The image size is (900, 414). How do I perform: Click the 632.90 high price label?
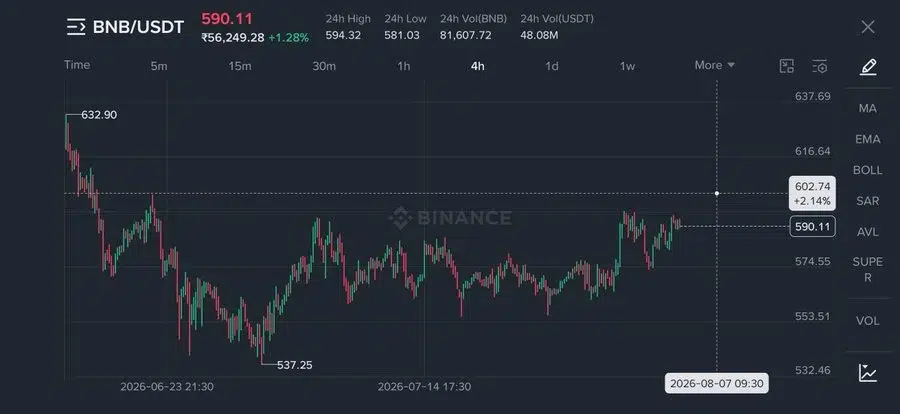tap(99, 115)
